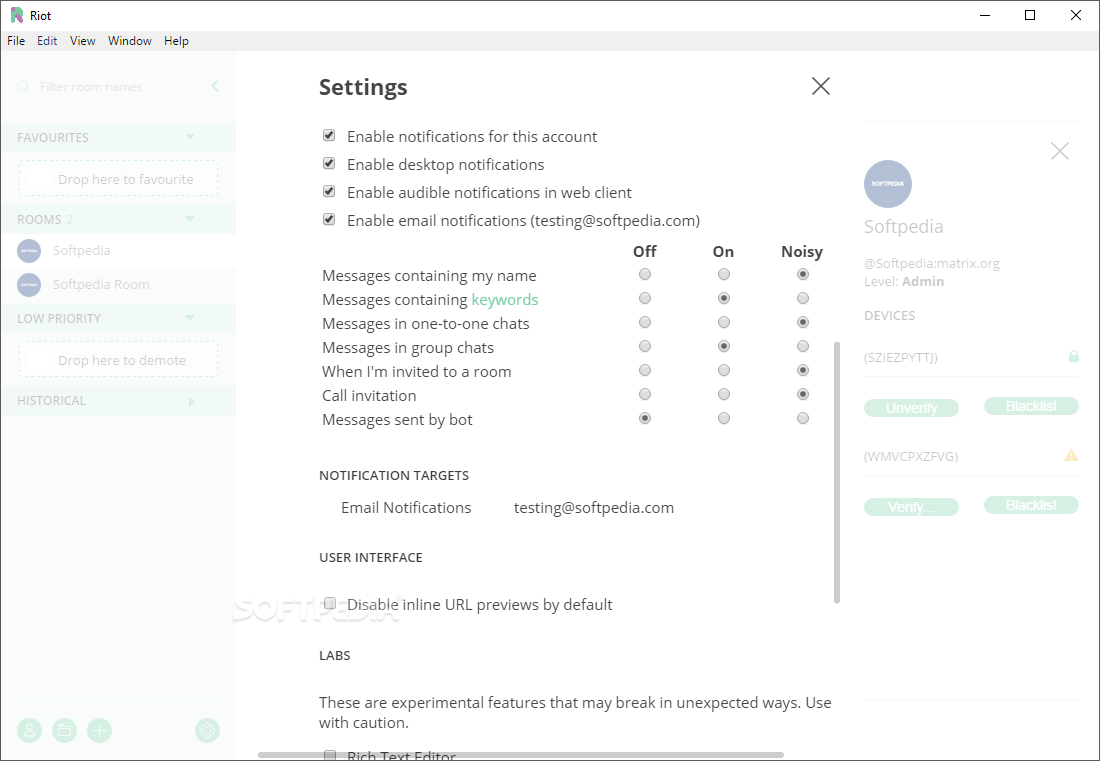1100x761 pixels.
Task: Click the Unverify device button
Action: pos(911,408)
